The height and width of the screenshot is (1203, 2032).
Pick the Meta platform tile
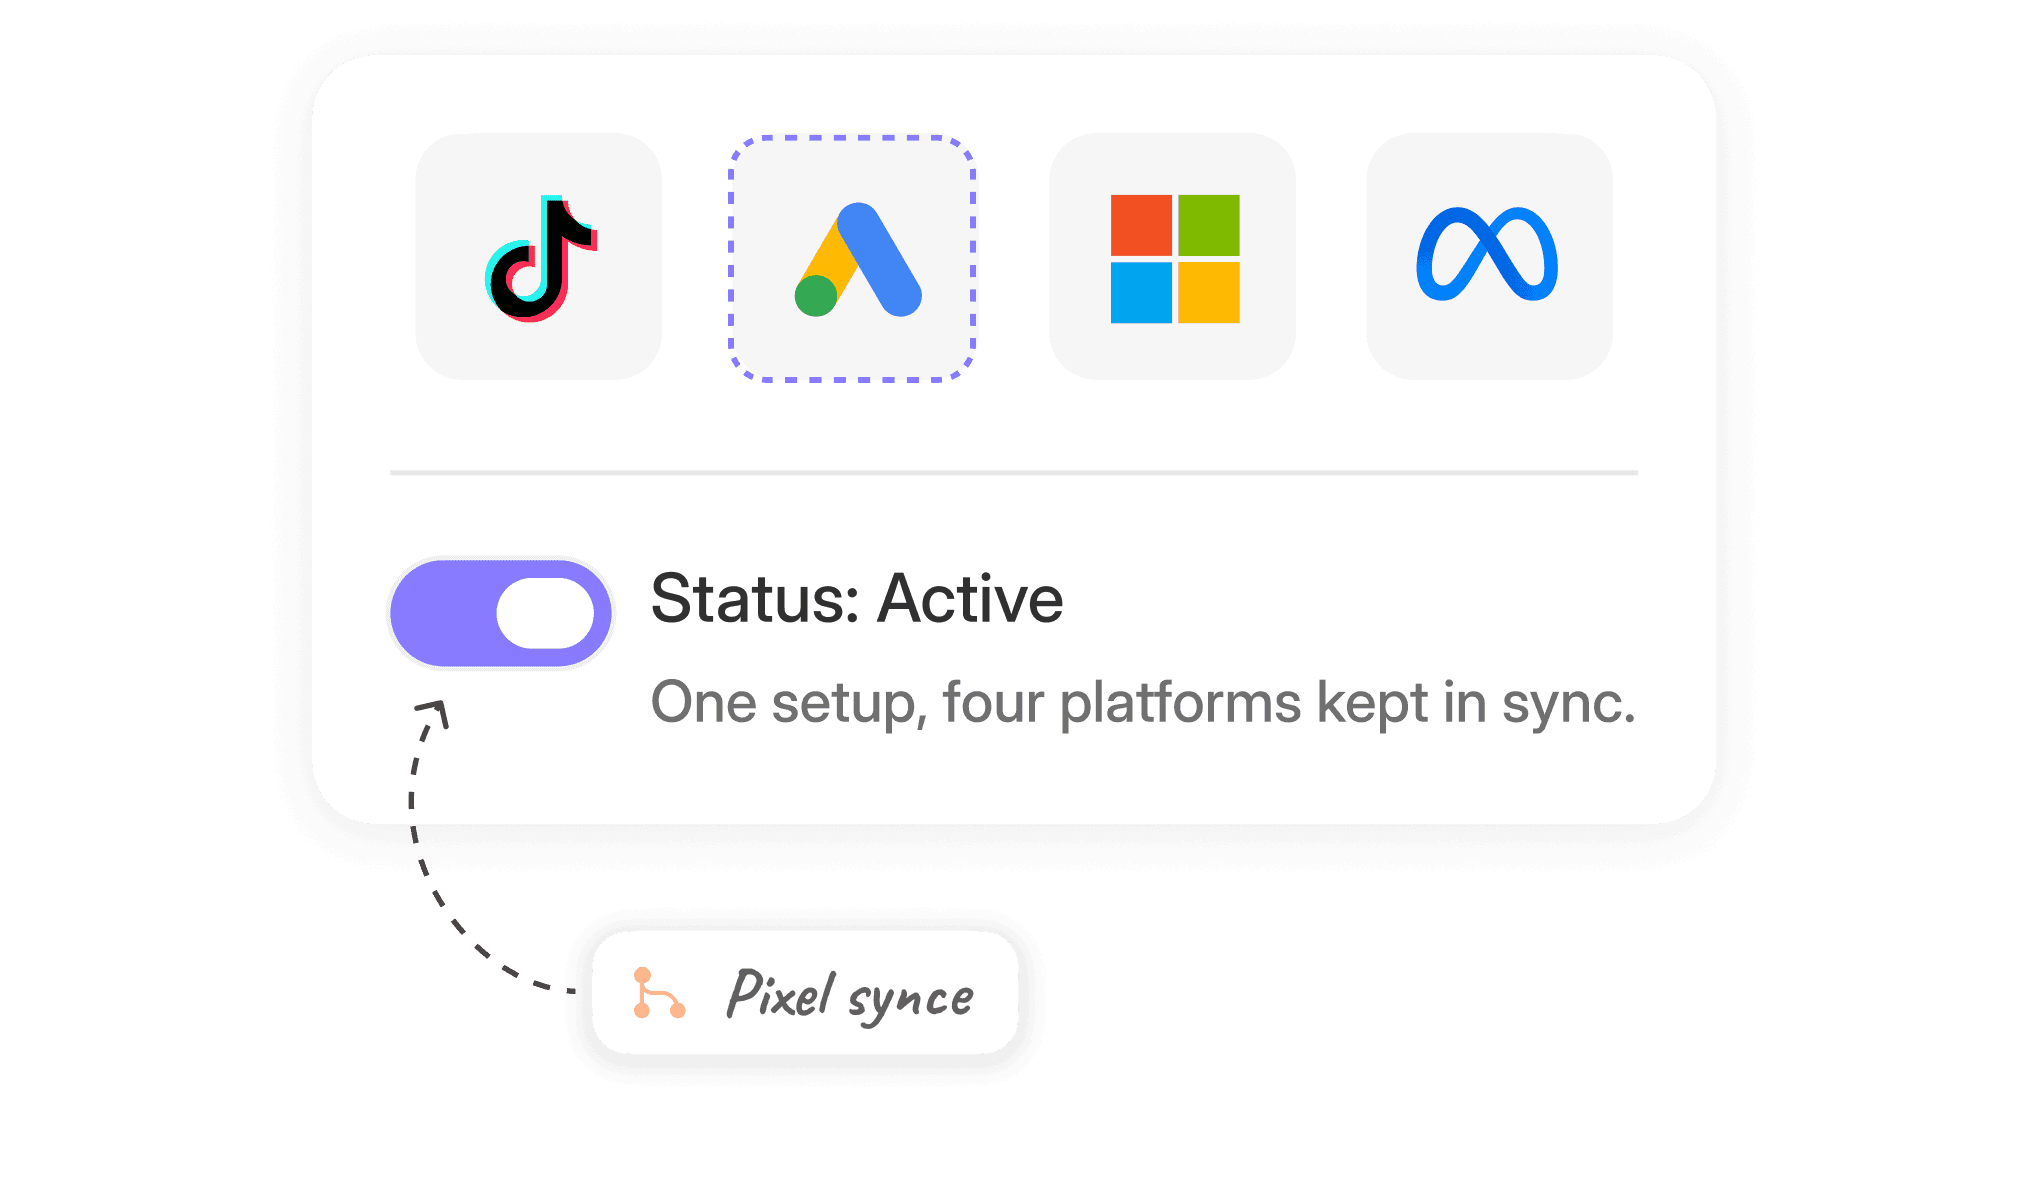click(x=1489, y=256)
